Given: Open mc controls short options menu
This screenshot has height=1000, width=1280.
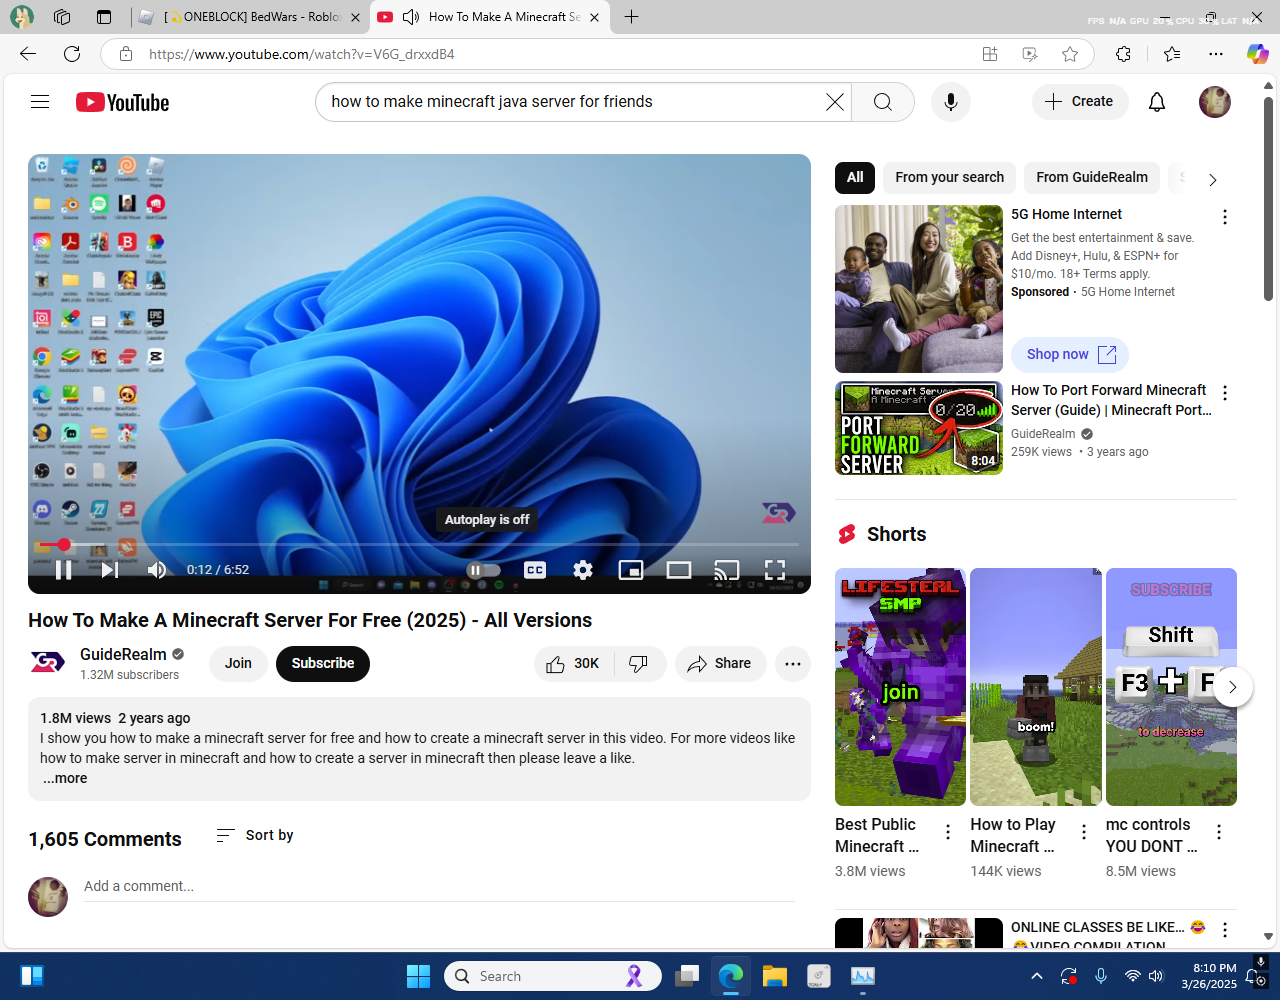Looking at the screenshot, I should [x=1219, y=832].
